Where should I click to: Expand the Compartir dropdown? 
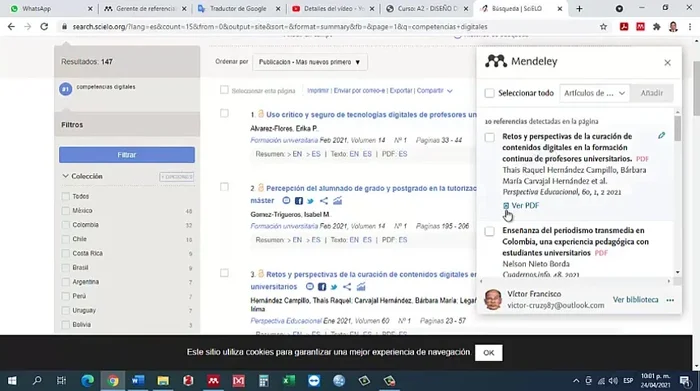tap(434, 91)
